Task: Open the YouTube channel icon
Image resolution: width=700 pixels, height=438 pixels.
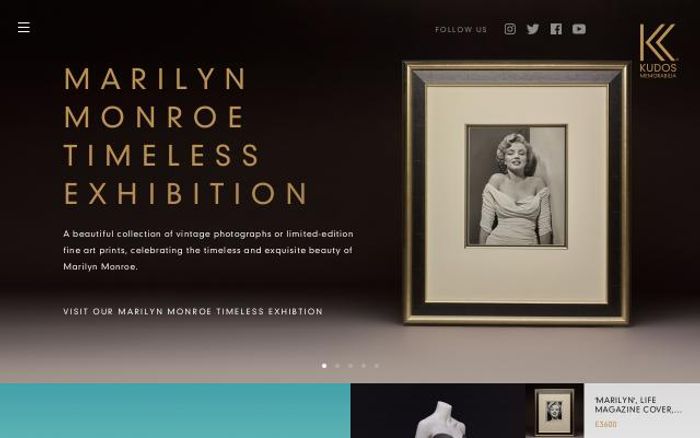Action: click(579, 29)
